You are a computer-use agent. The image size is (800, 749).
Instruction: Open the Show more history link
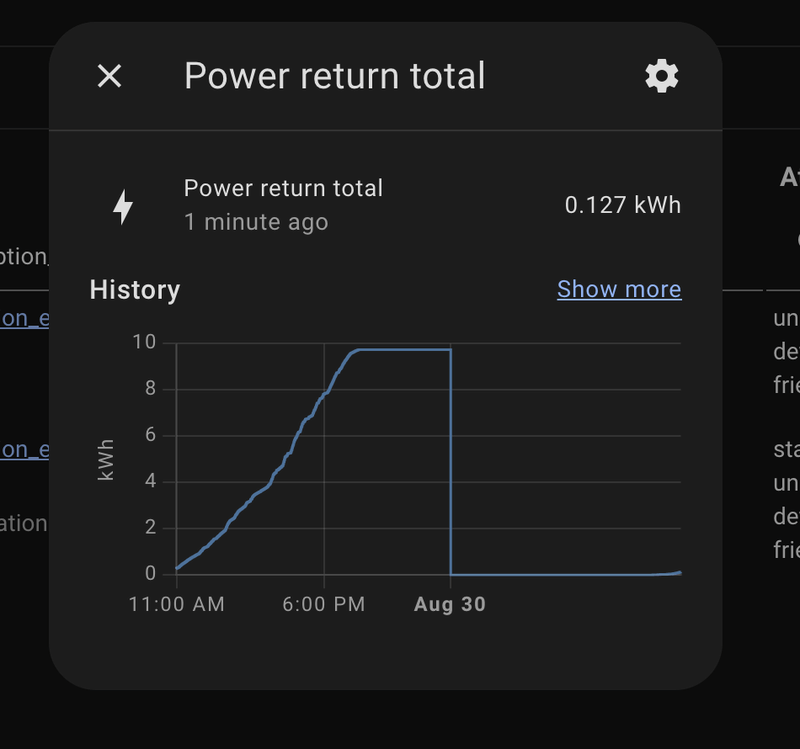[619, 289]
